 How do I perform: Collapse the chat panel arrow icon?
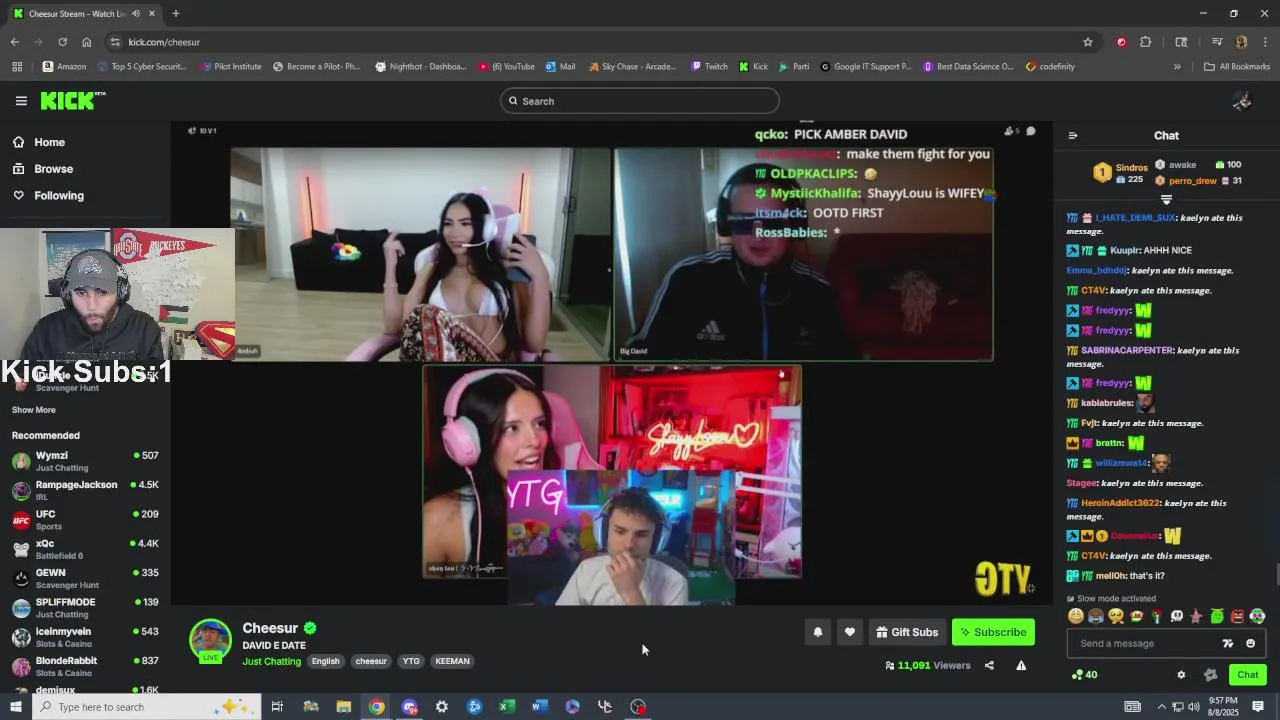pyautogui.click(x=1073, y=136)
